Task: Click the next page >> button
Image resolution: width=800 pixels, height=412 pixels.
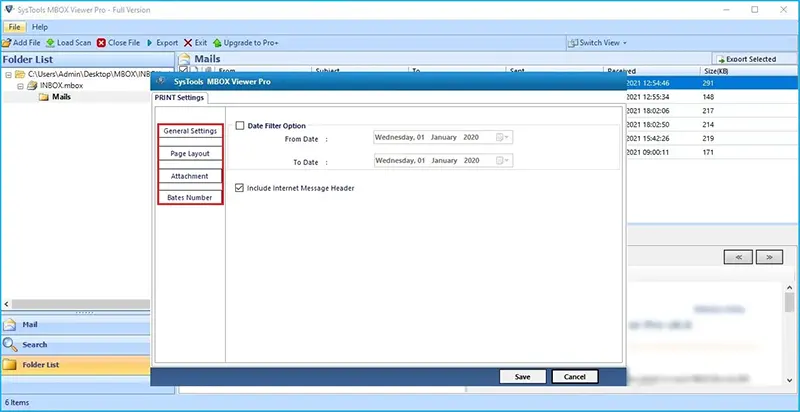Action: pyautogui.click(x=769, y=257)
